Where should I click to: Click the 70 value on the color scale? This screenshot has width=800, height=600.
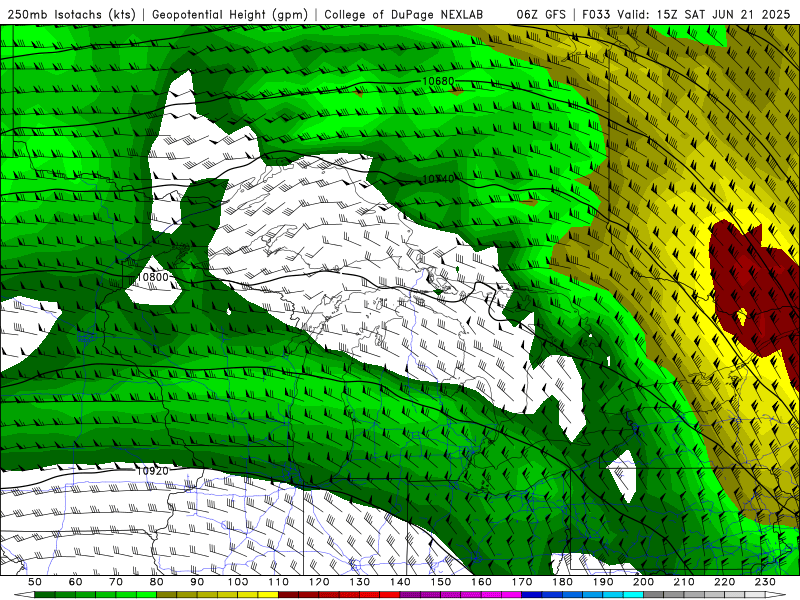(x=116, y=582)
